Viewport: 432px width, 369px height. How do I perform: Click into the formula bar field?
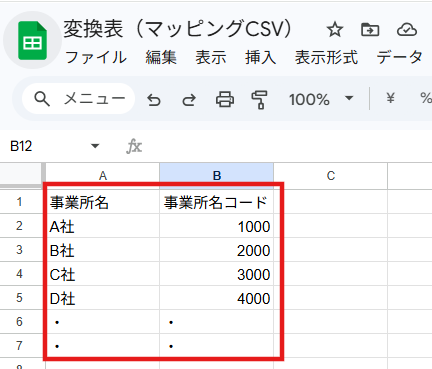coord(287,146)
